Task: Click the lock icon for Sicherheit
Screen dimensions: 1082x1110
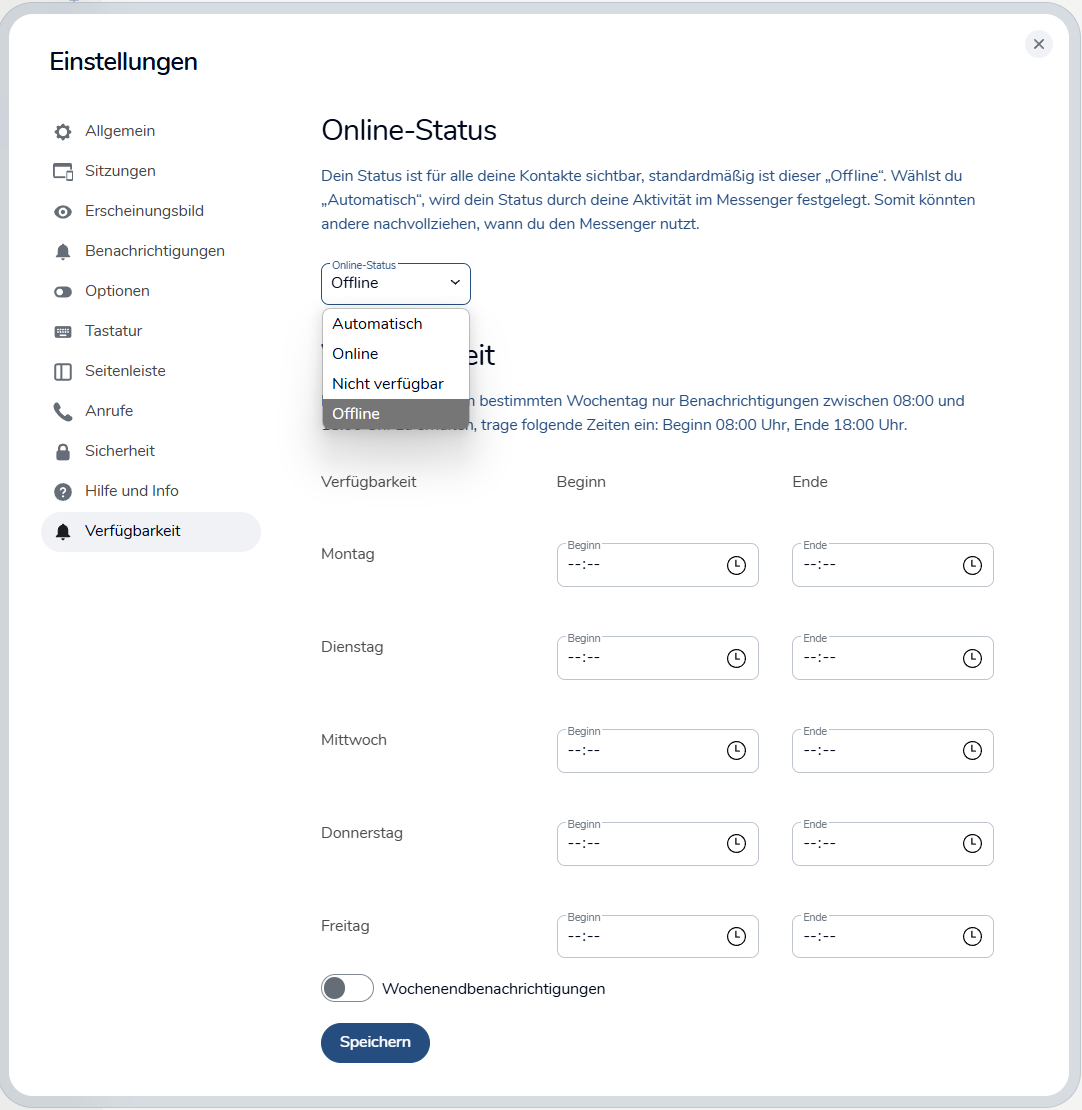Action: pyautogui.click(x=63, y=452)
